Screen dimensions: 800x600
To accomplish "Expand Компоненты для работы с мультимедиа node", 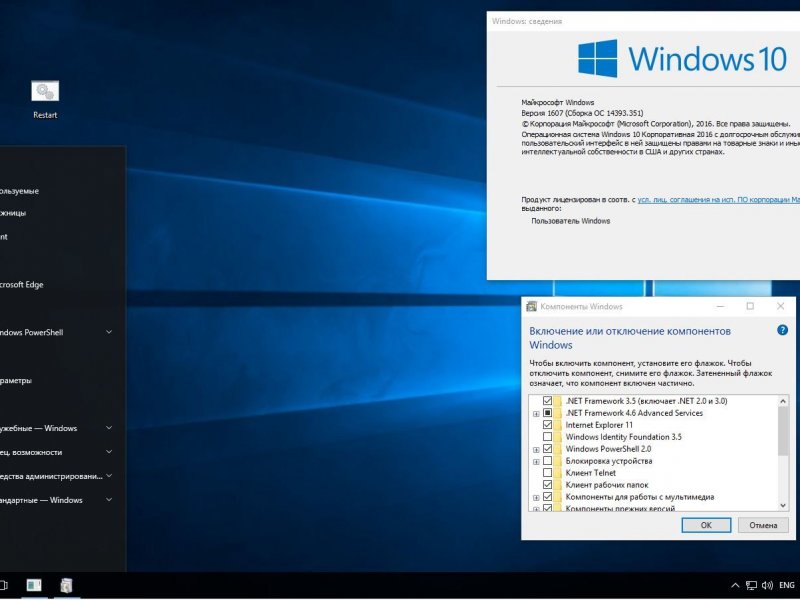I will [x=536, y=498].
